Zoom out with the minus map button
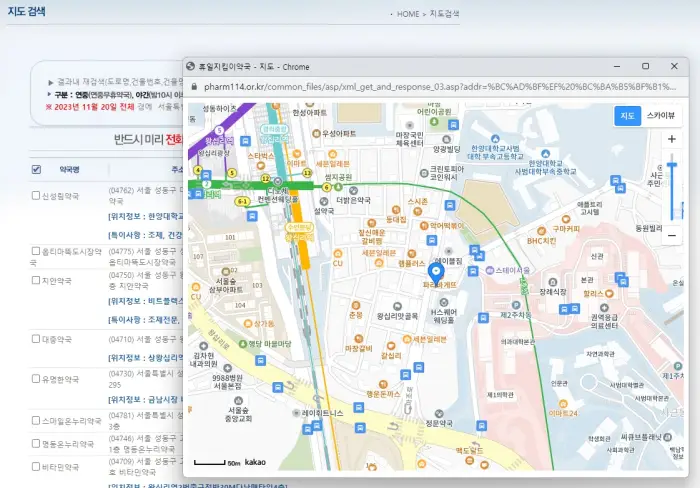Viewport: 700px width, 488px height. 671,235
